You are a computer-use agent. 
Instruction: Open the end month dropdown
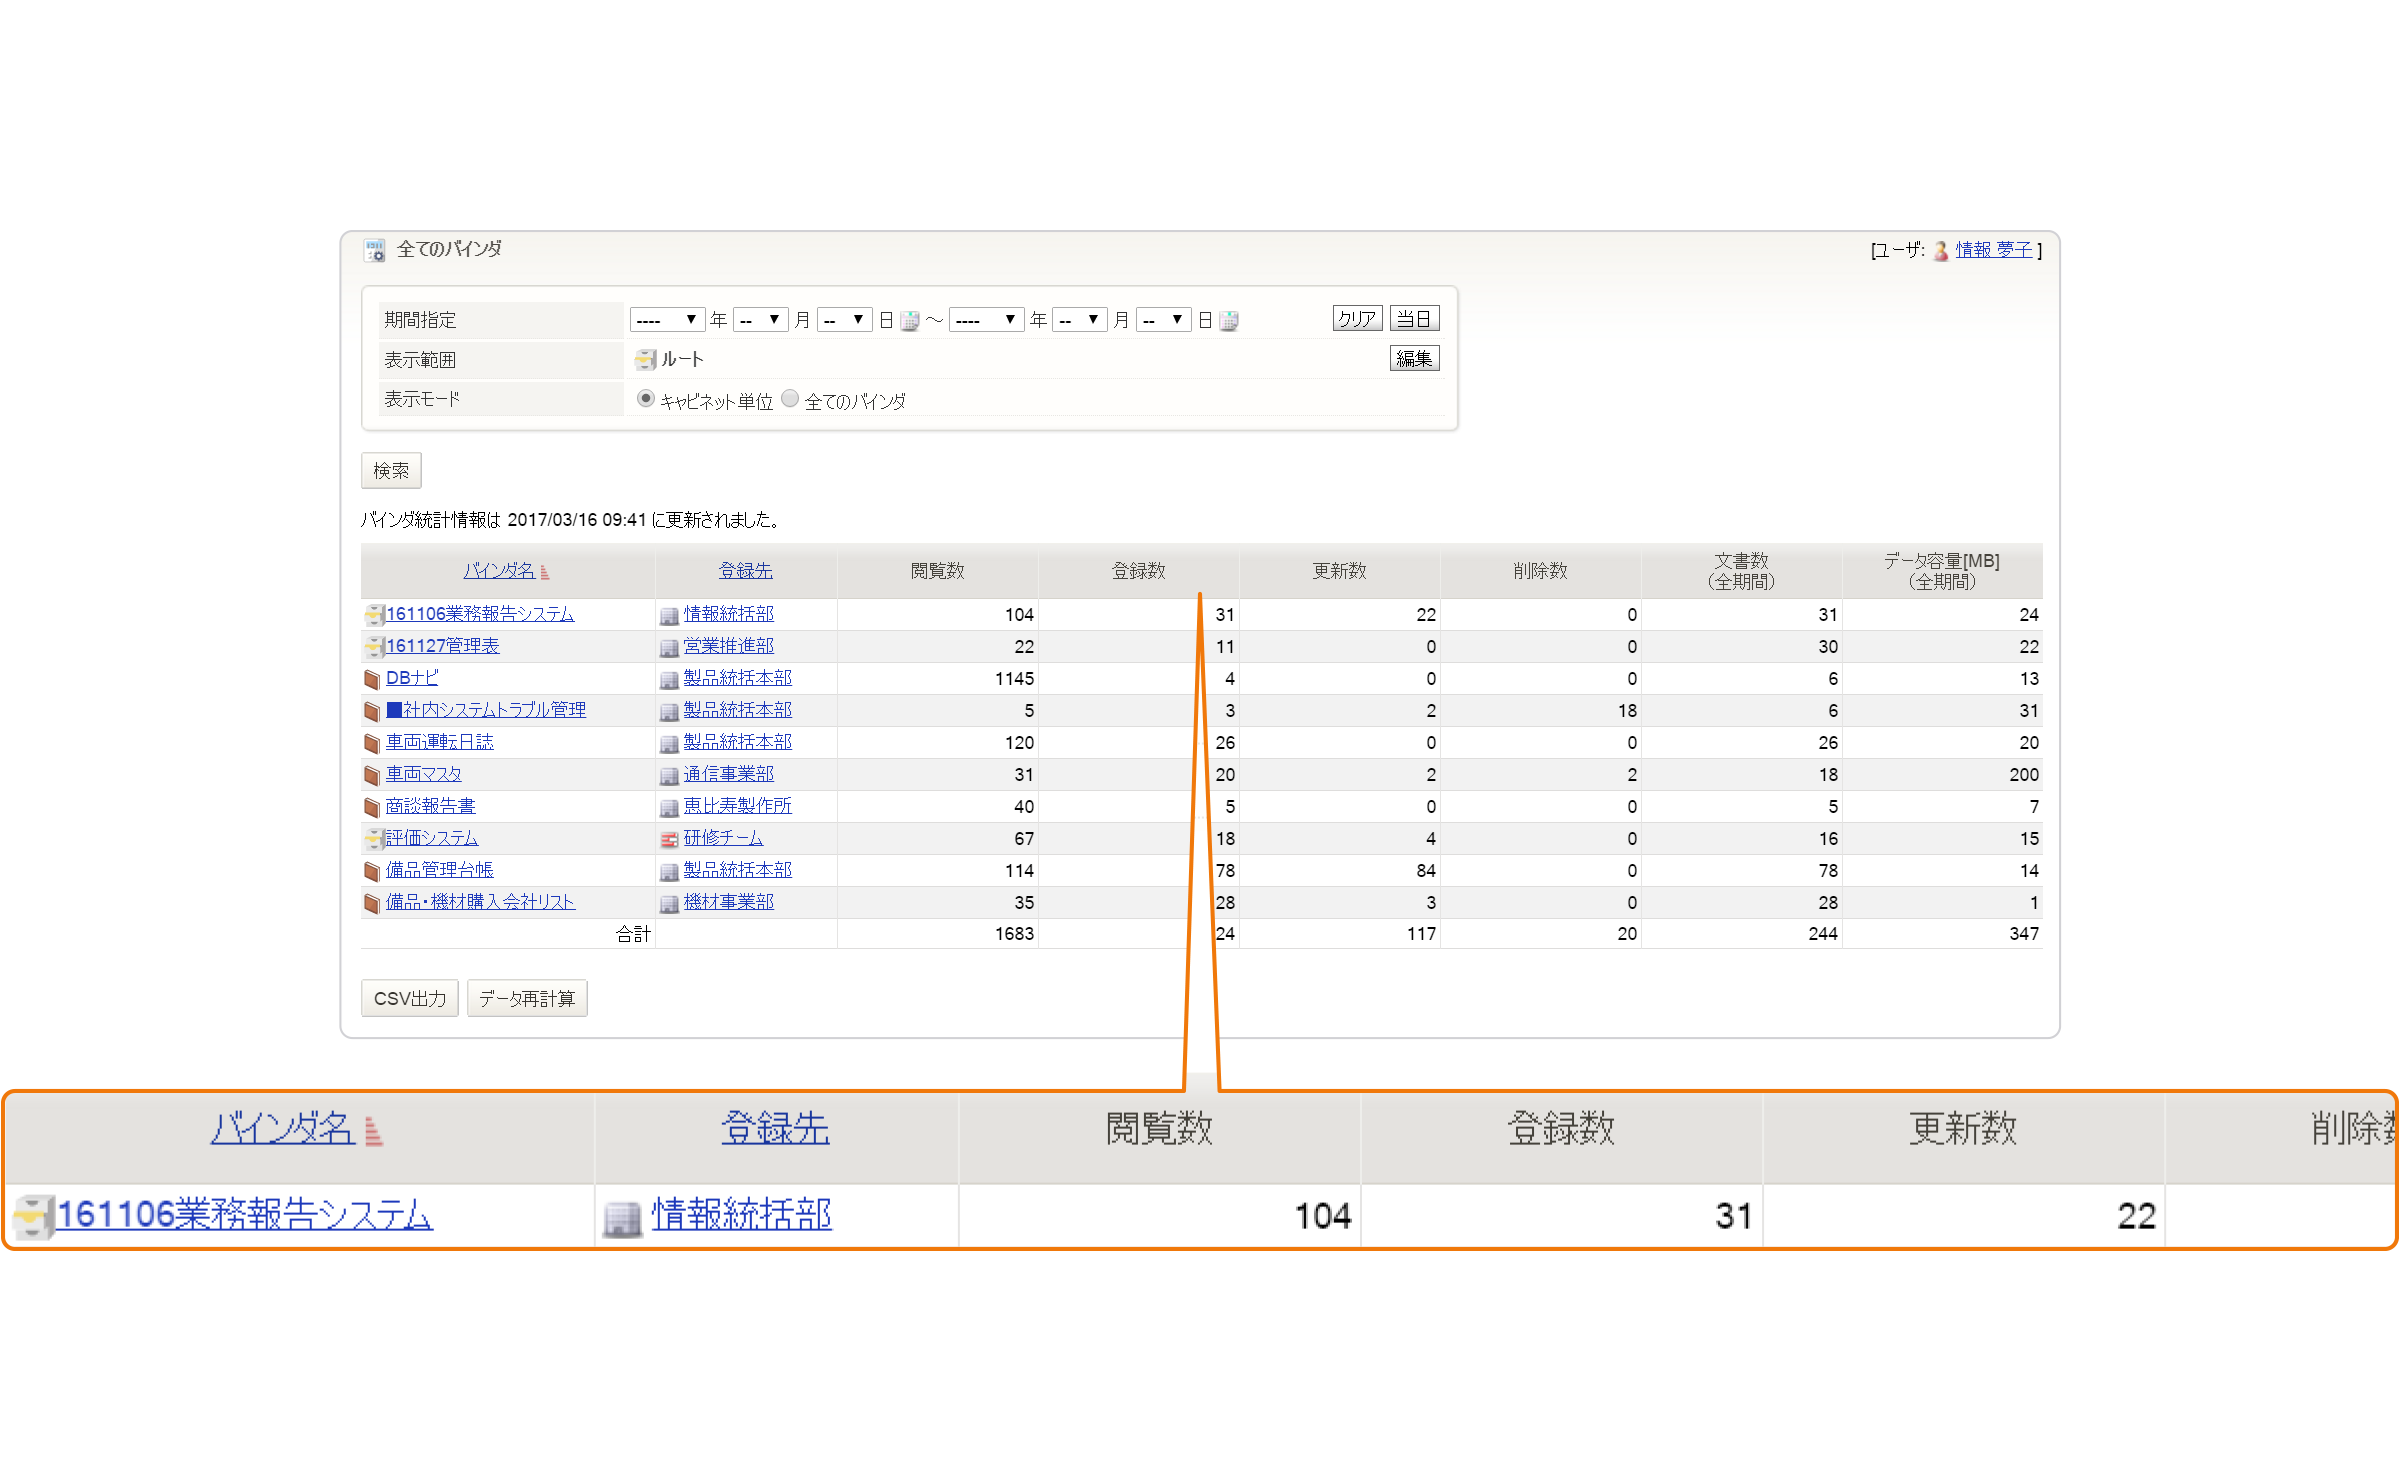click(x=1080, y=320)
